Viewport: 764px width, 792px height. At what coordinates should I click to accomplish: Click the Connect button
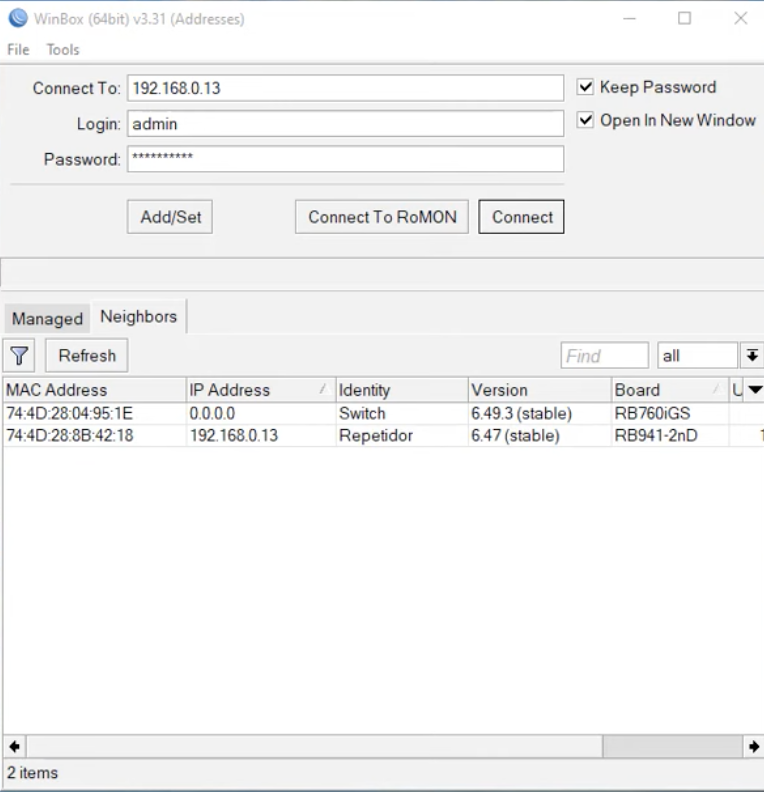(522, 217)
